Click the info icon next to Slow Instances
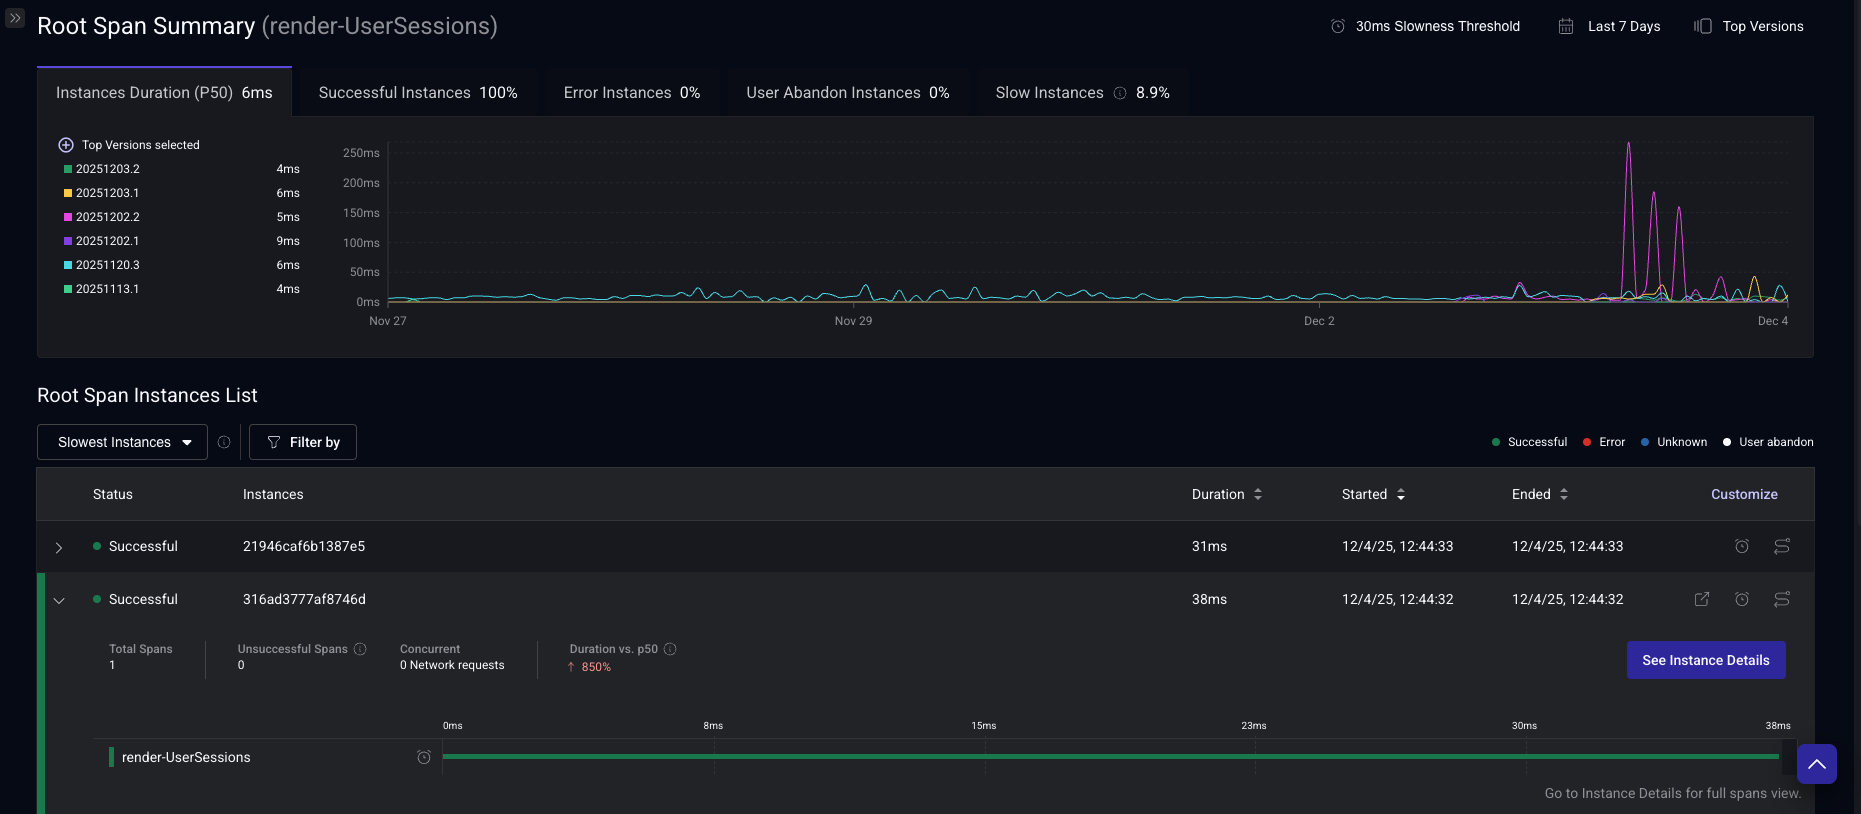Viewport: 1861px width, 814px height. point(1120,93)
